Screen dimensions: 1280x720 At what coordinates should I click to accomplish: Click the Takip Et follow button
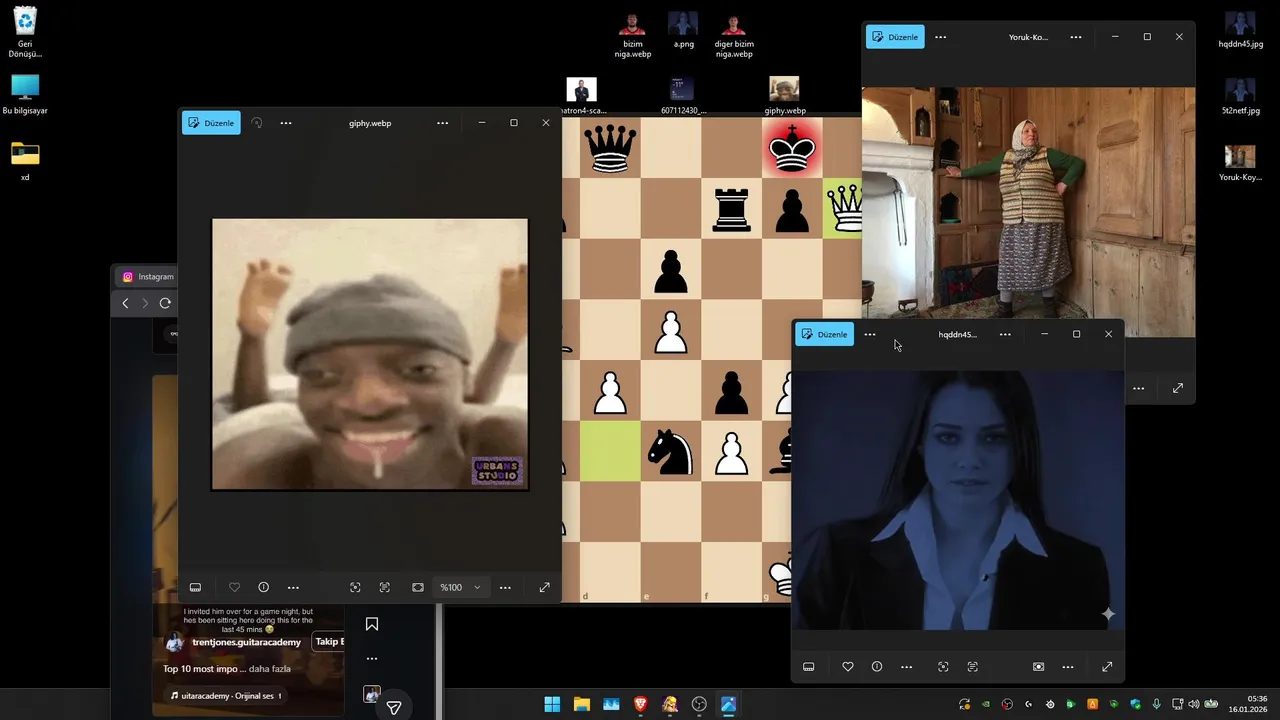coord(329,642)
